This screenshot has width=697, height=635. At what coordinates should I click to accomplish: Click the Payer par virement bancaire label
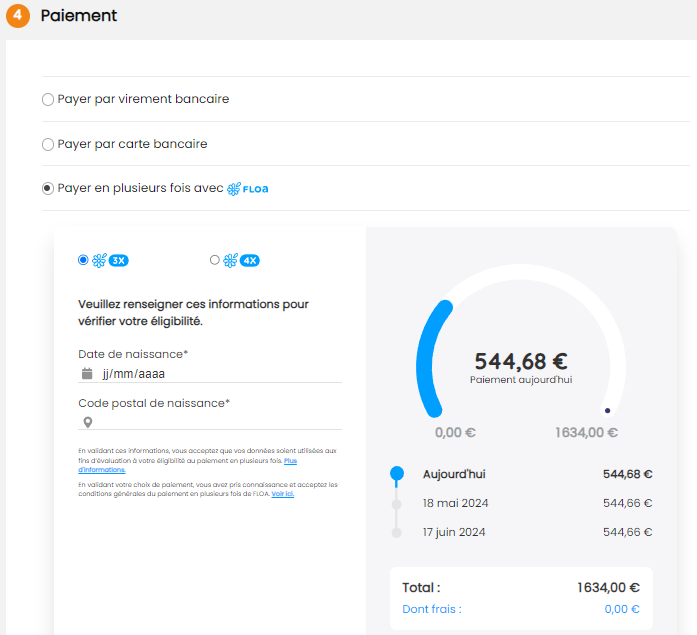click(x=143, y=99)
